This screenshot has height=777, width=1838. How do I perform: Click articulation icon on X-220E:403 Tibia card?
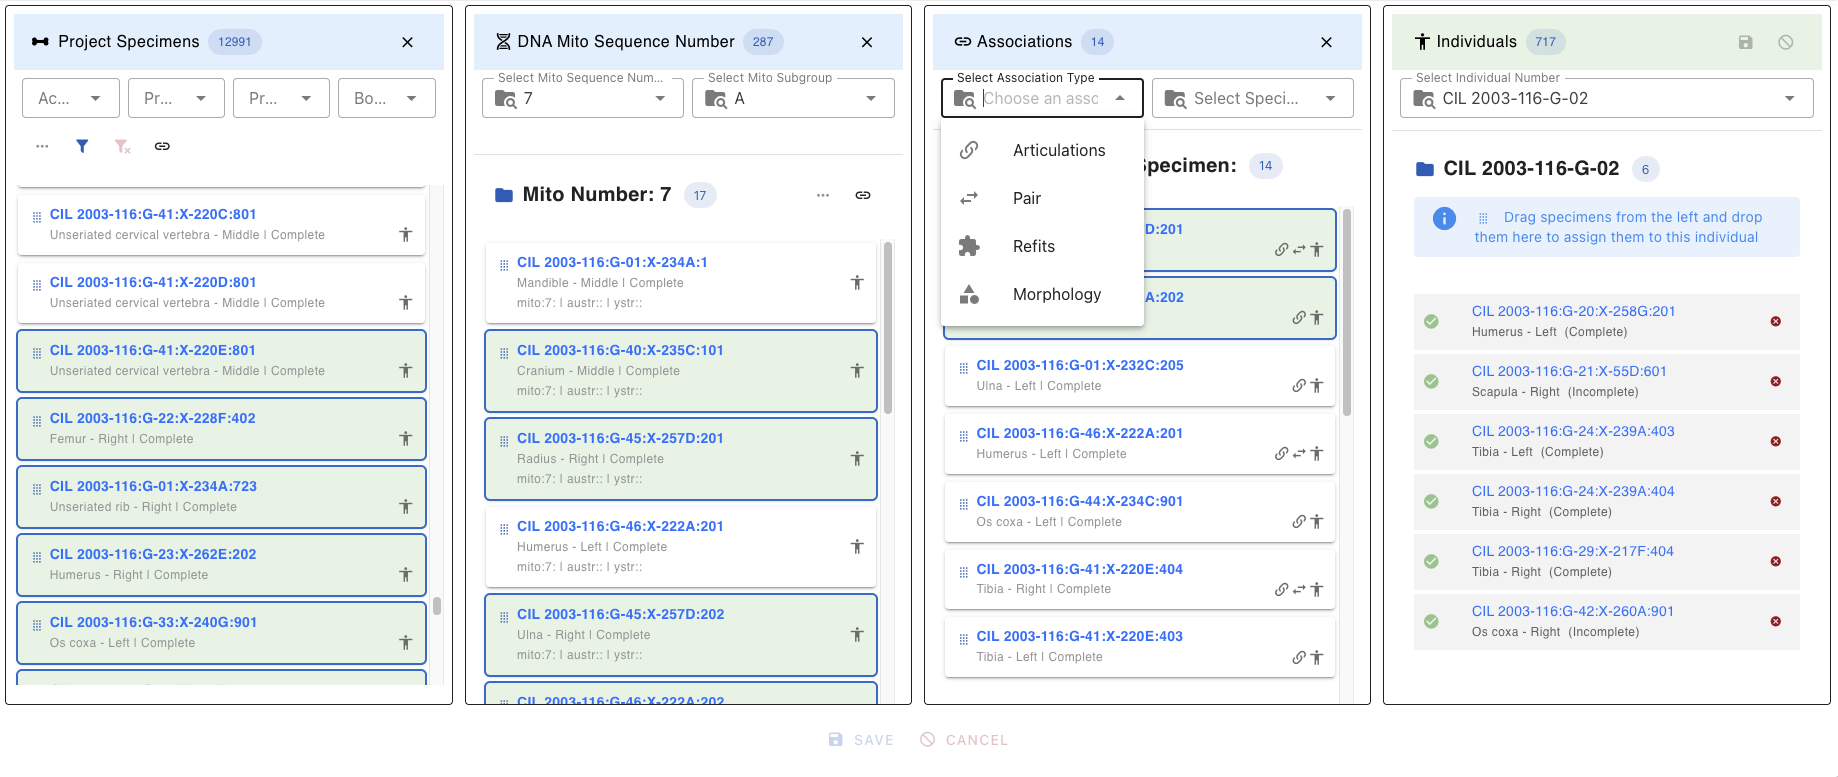[x=1298, y=658]
